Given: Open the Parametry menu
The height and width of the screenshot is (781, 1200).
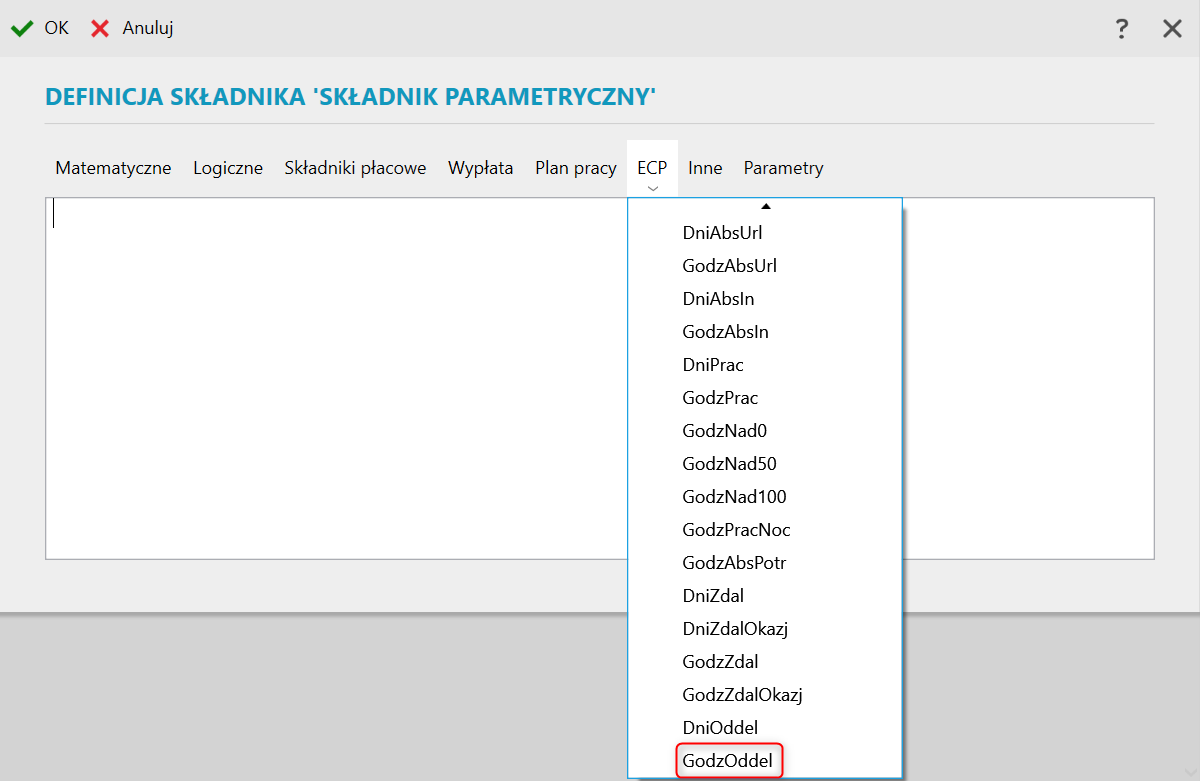Looking at the screenshot, I should point(783,168).
